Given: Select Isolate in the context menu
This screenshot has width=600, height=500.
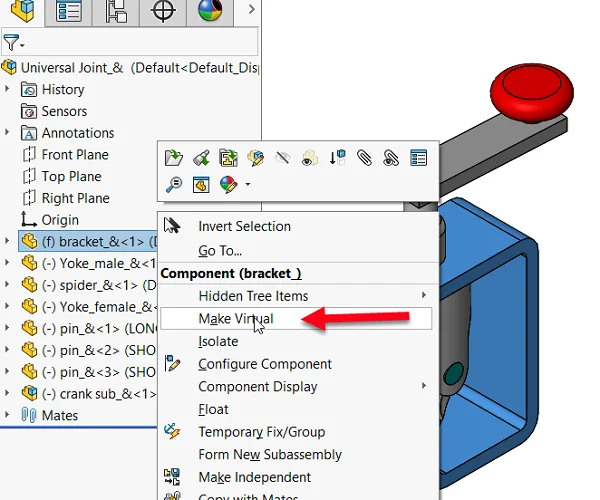Looking at the screenshot, I should pos(218,341).
